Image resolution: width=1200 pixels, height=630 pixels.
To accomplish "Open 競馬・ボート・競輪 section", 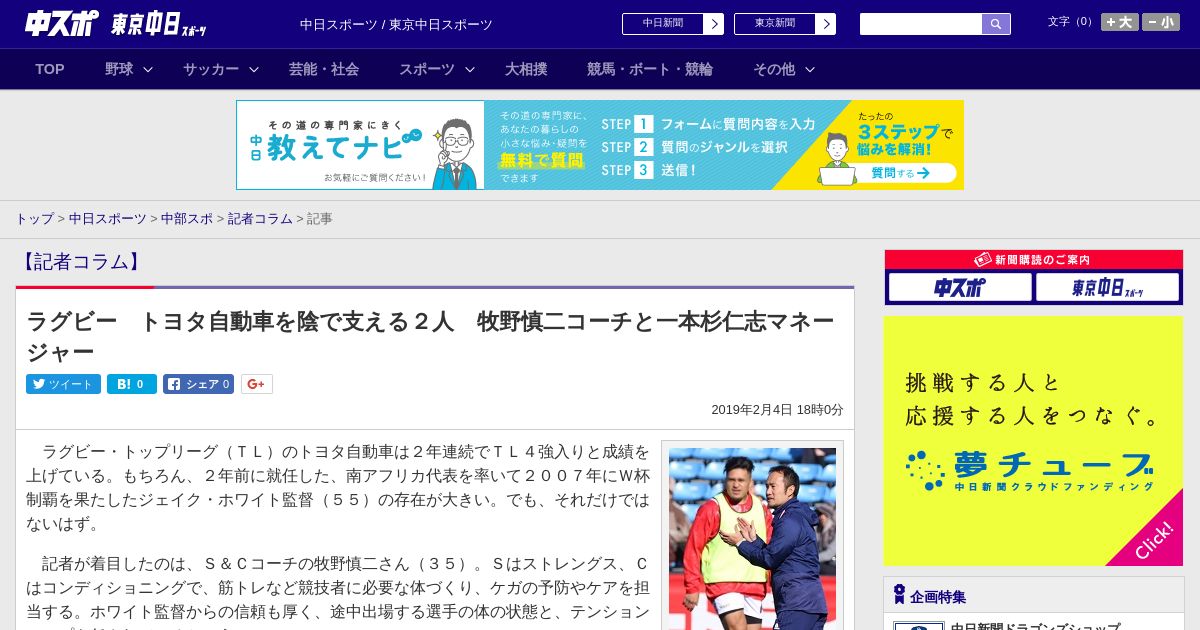I will [650, 69].
